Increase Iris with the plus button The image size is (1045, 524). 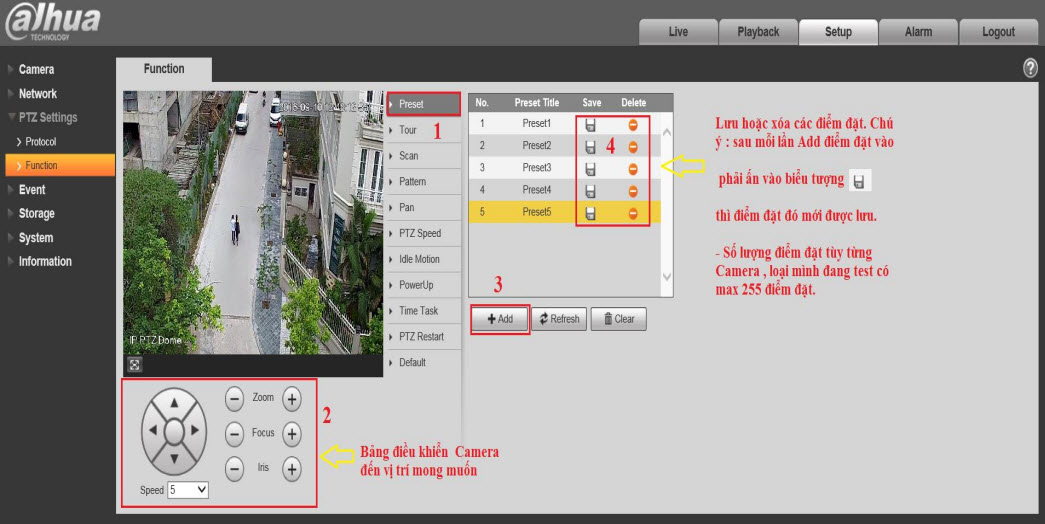tap(291, 468)
